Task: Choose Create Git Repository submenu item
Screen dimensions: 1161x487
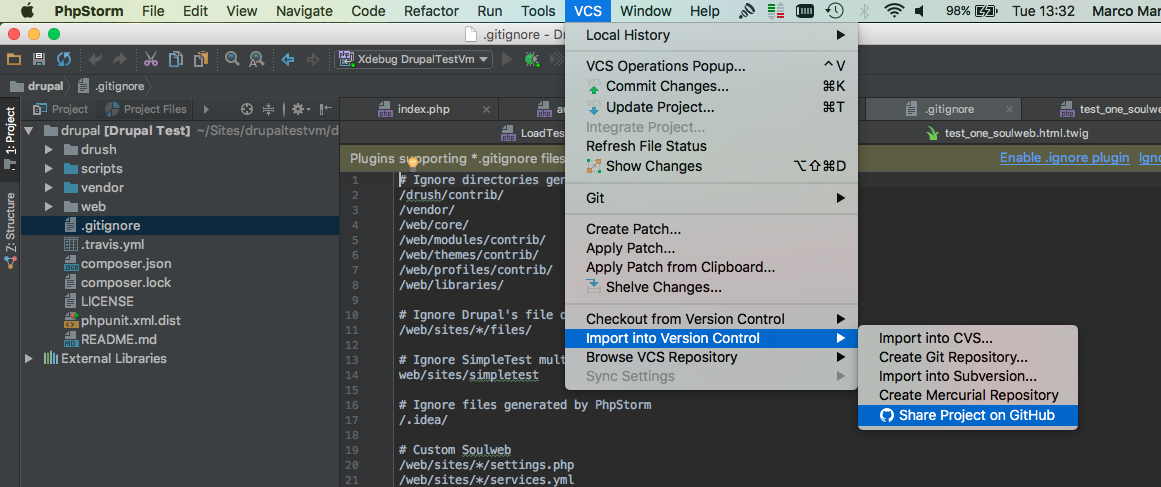Action: point(967,358)
